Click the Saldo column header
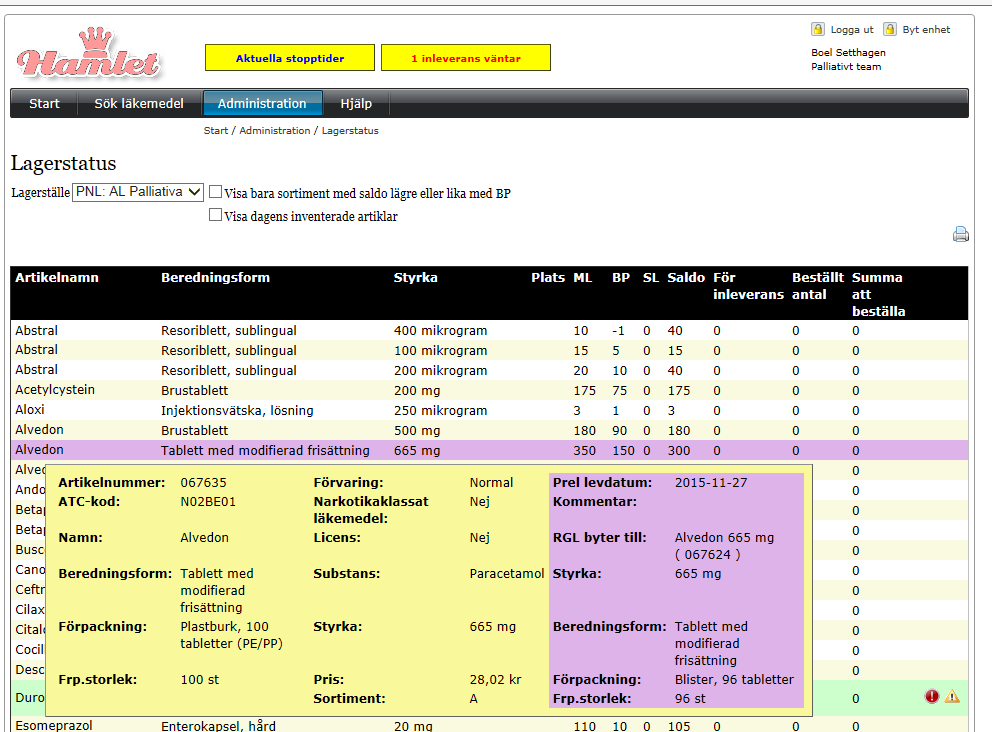Screen dimensions: 992x732 [686, 277]
